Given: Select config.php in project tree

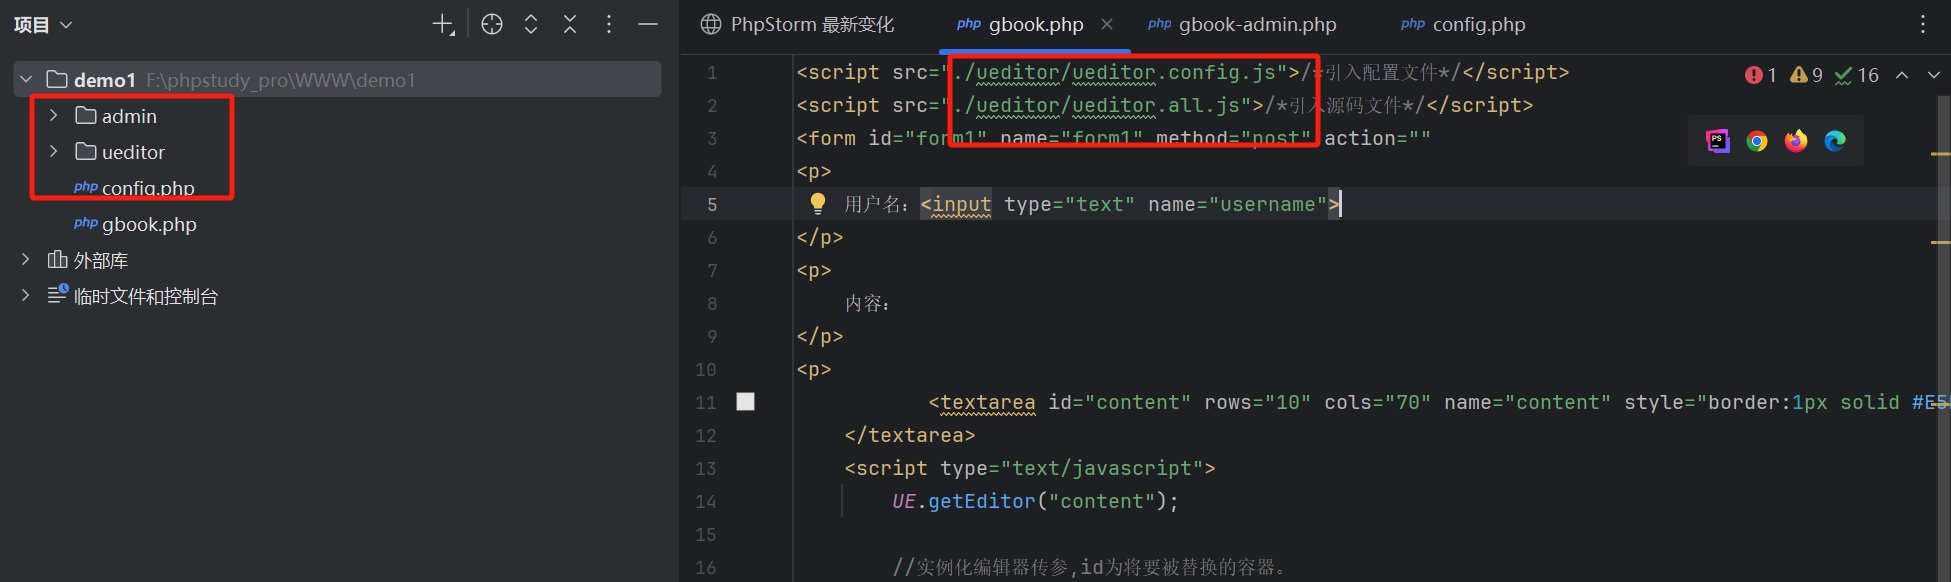Looking at the screenshot, I should pyautogui.click(x=135, y=188).
